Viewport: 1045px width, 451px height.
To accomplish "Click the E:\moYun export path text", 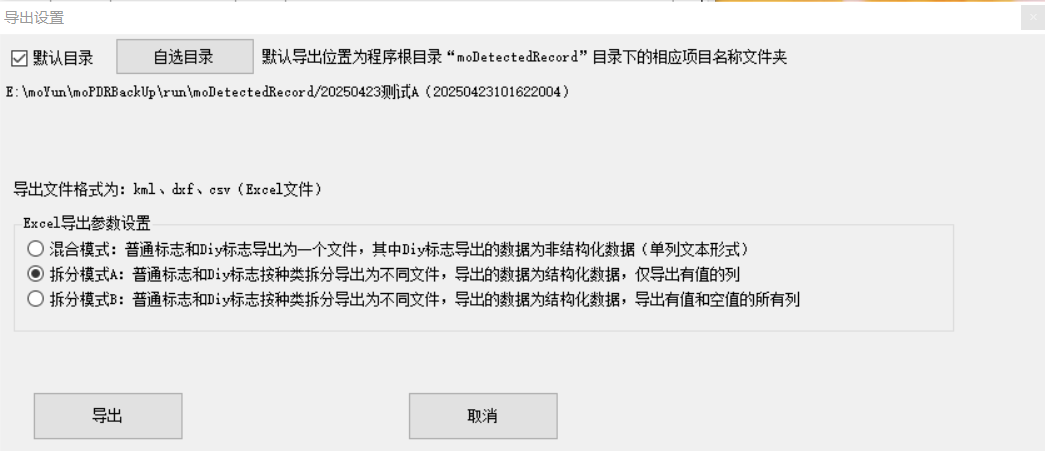I will pos(287,93).
